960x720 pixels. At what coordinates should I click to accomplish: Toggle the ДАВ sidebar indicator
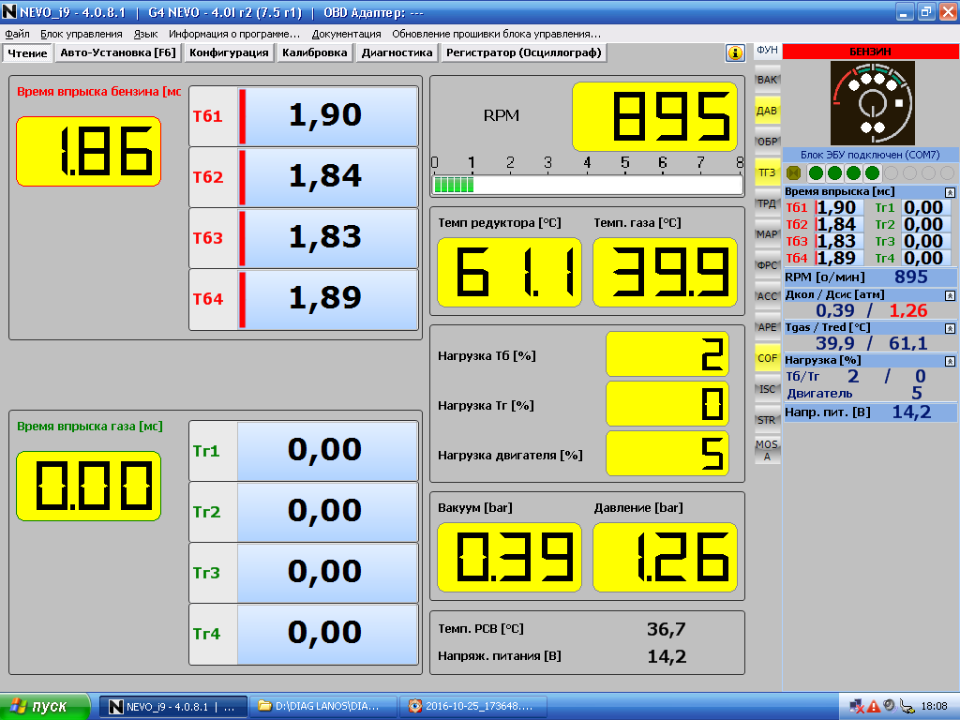point(767,110)
